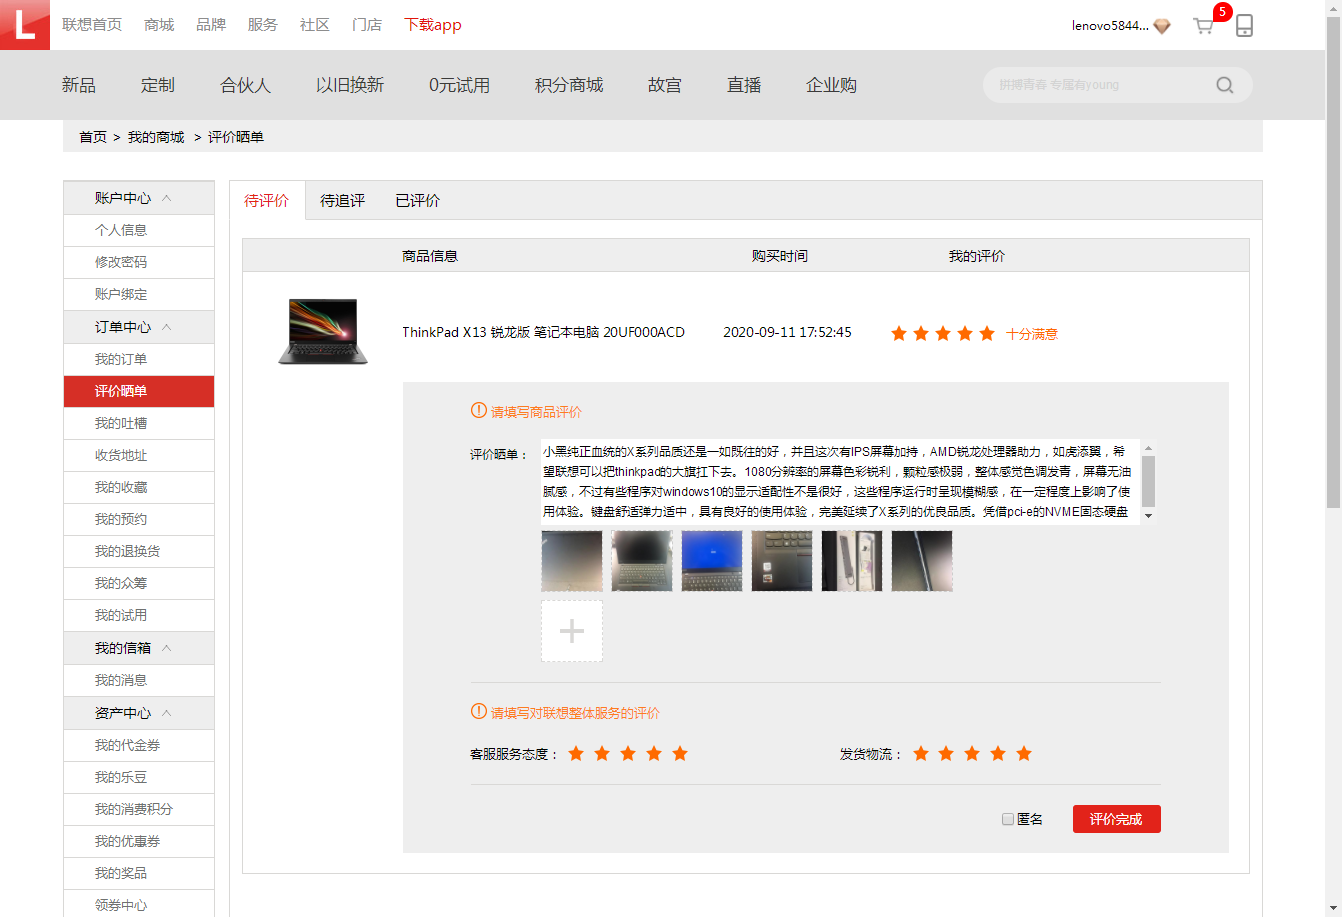This screenshot has width=1342, height=917.
Task: Click the search box input field
Action: (1100, 85)
